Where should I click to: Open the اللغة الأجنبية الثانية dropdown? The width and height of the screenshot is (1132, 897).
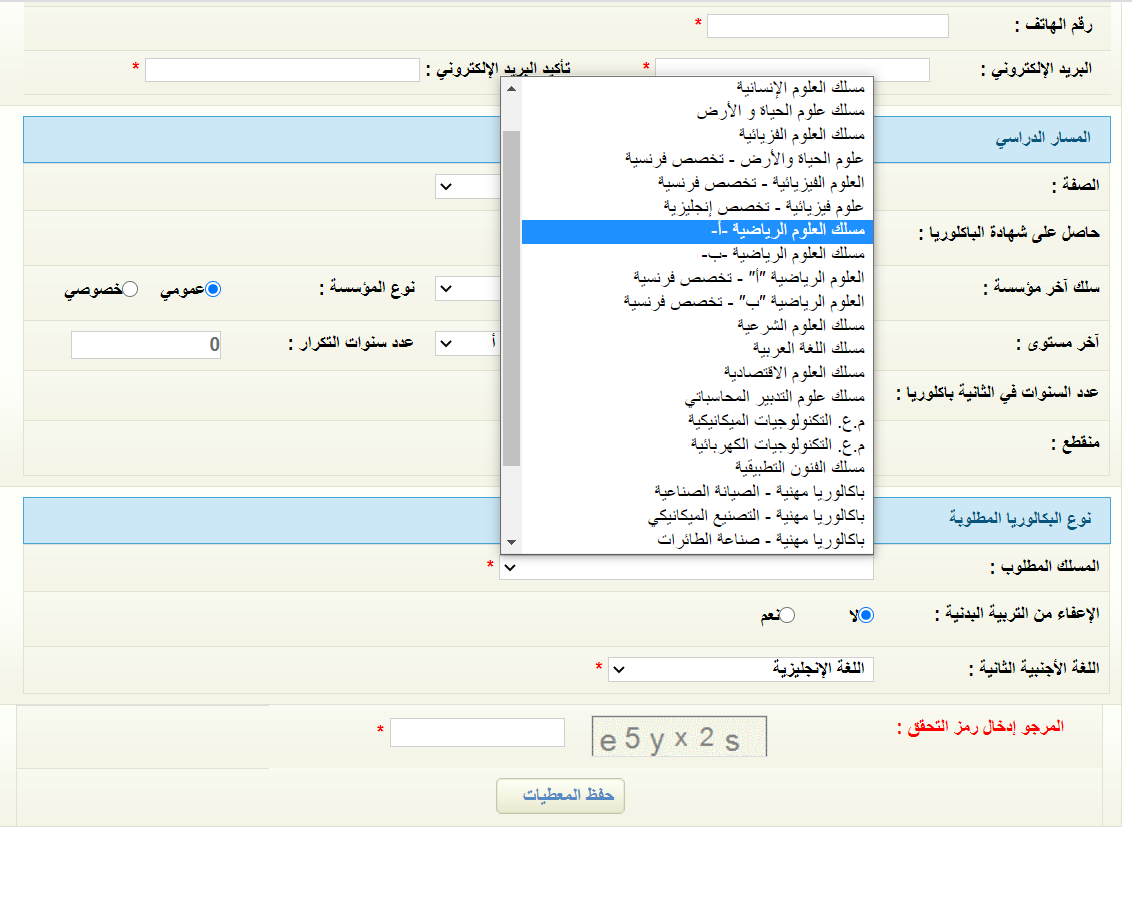click(x=741, y=670)
